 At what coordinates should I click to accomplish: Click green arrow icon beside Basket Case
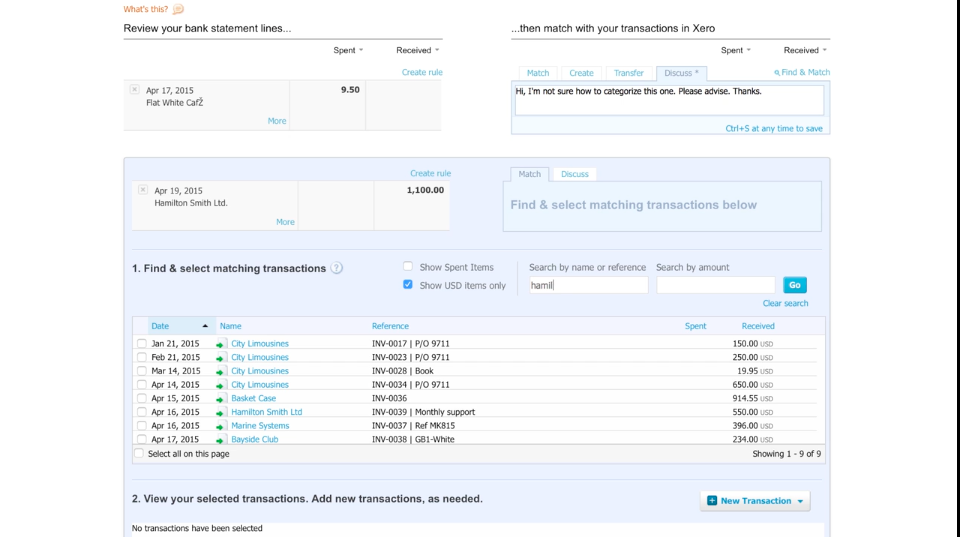pos(220,399)
